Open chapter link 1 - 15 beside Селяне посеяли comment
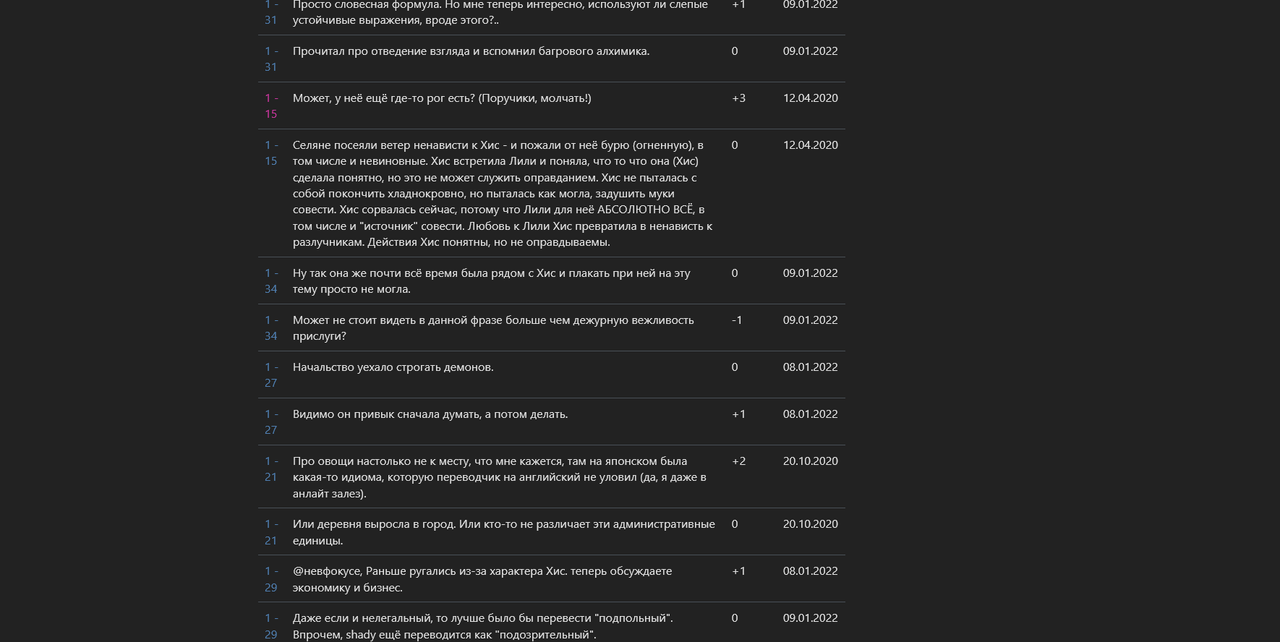 click(271, 153)
